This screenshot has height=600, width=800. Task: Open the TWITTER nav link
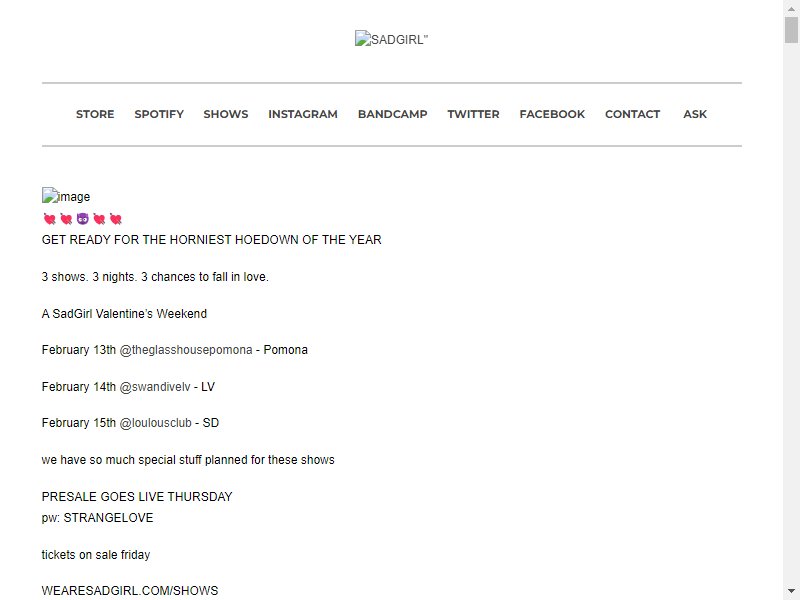click(473, 114)
